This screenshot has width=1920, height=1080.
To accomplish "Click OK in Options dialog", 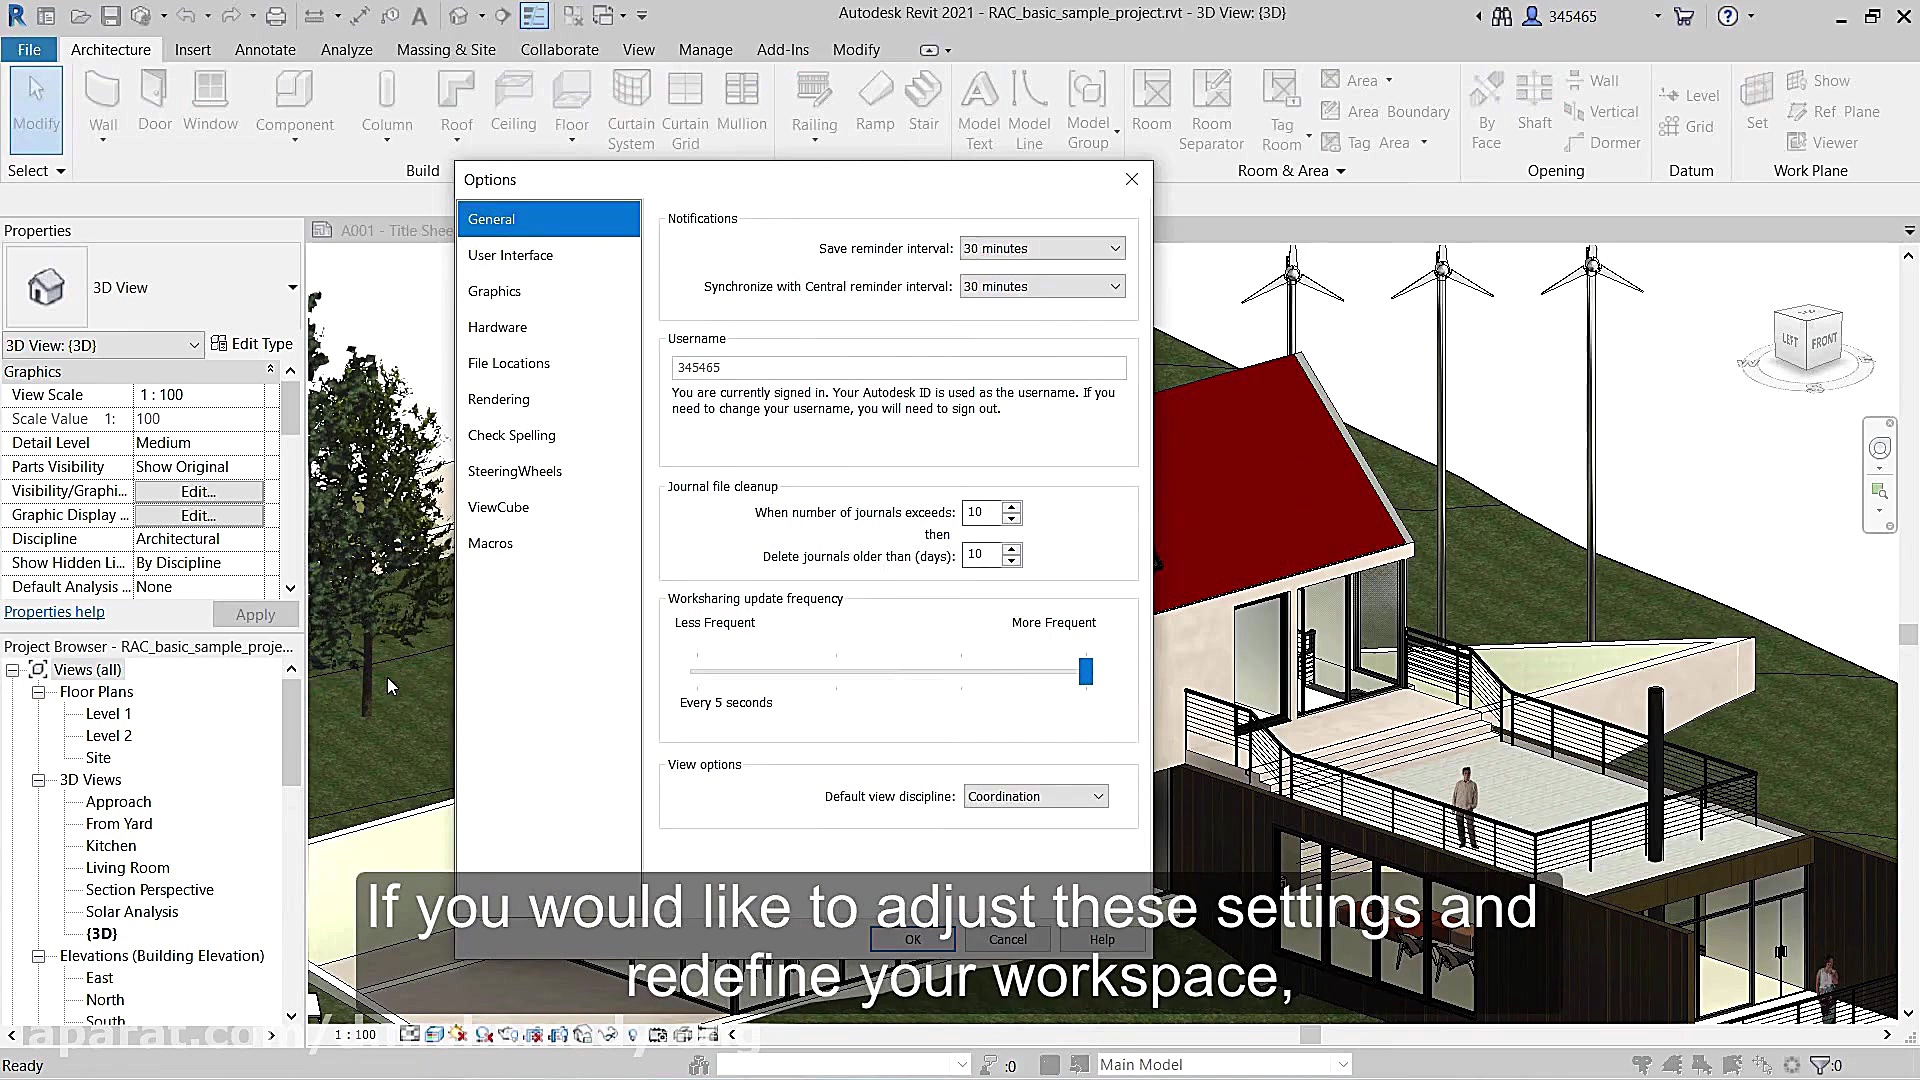I will coord(912,939).
